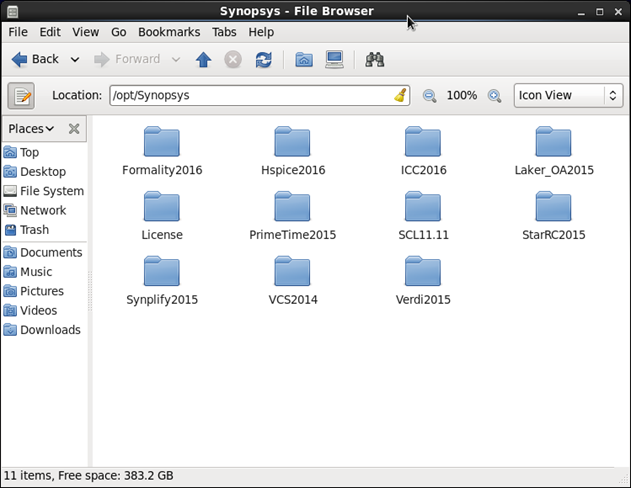This screenshot has height=488, width=631.
Task: Clear the location field with broom icon
Action: (x=400, y=95)
